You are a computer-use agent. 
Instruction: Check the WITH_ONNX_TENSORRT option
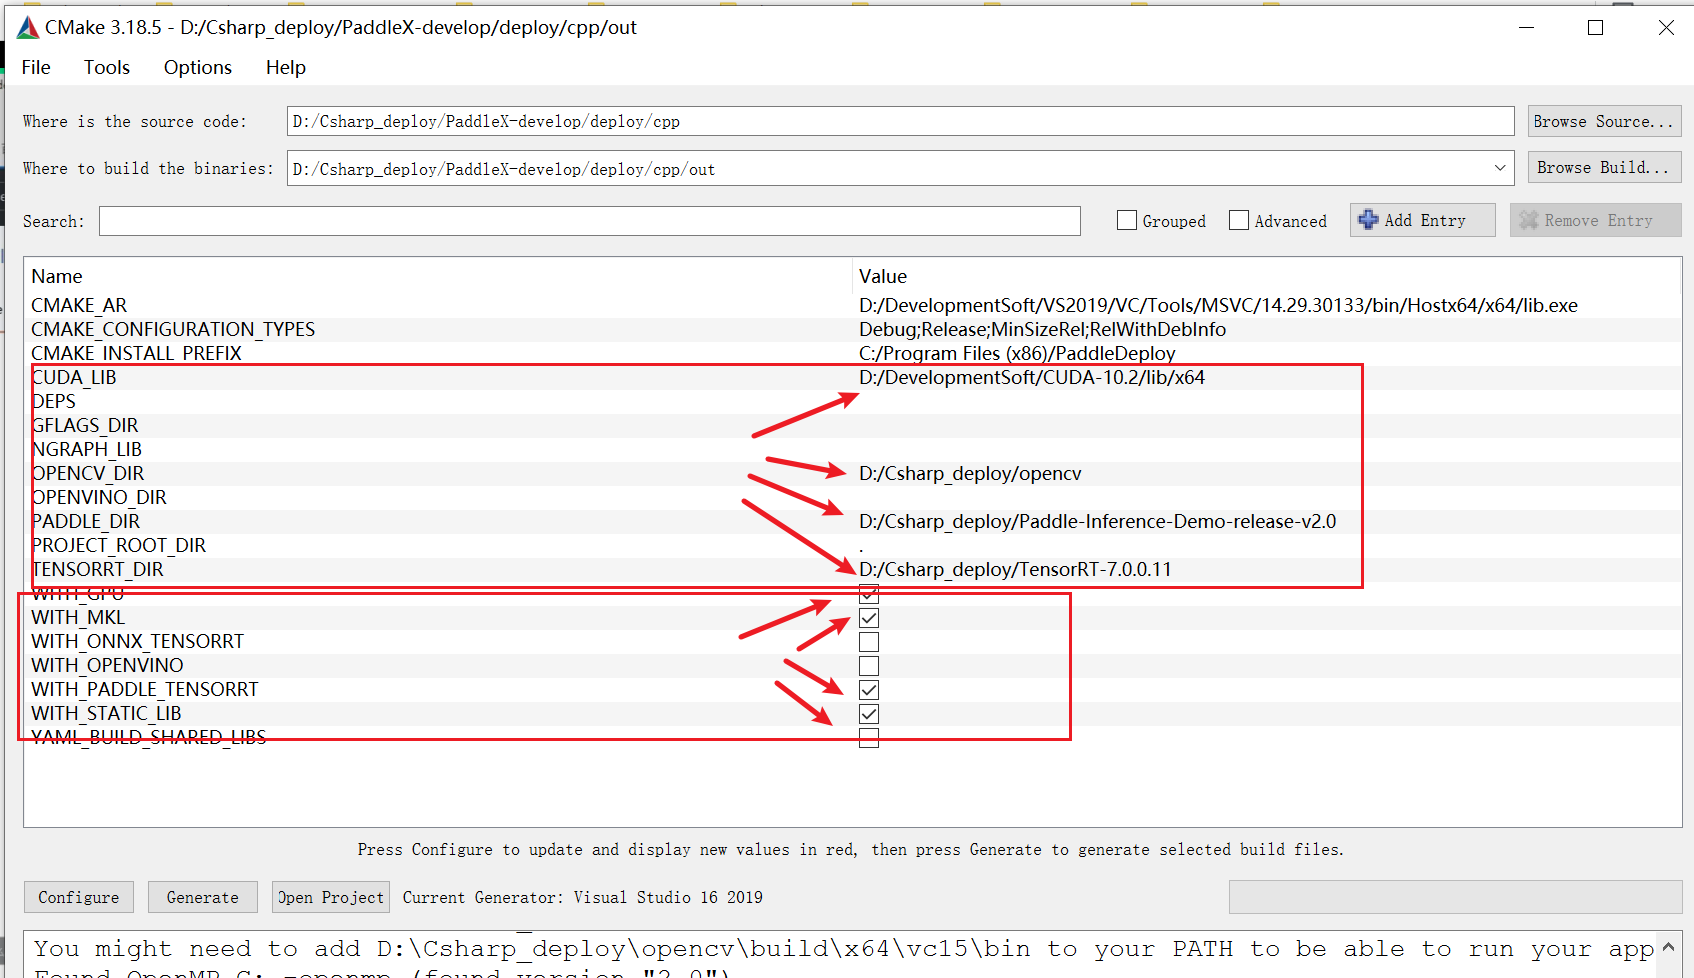868,641
